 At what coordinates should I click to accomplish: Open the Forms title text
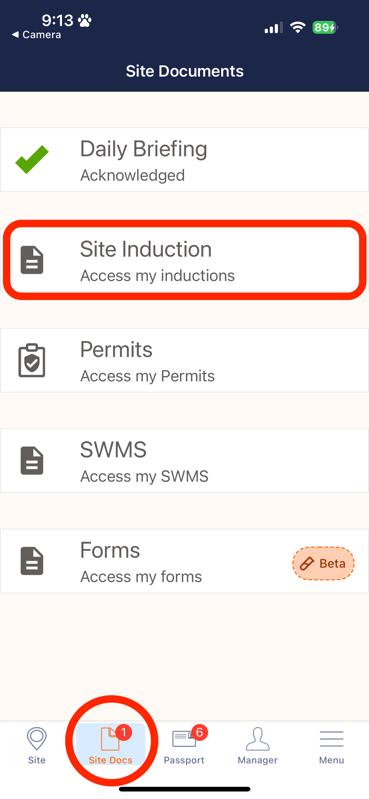[x=110, y=551]
